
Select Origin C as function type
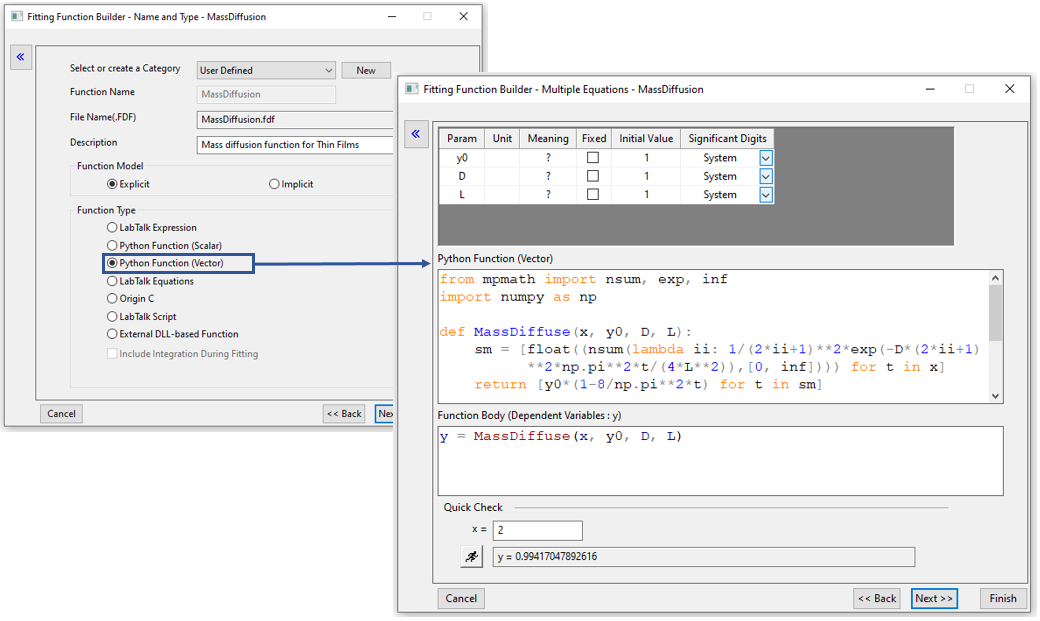112,299
